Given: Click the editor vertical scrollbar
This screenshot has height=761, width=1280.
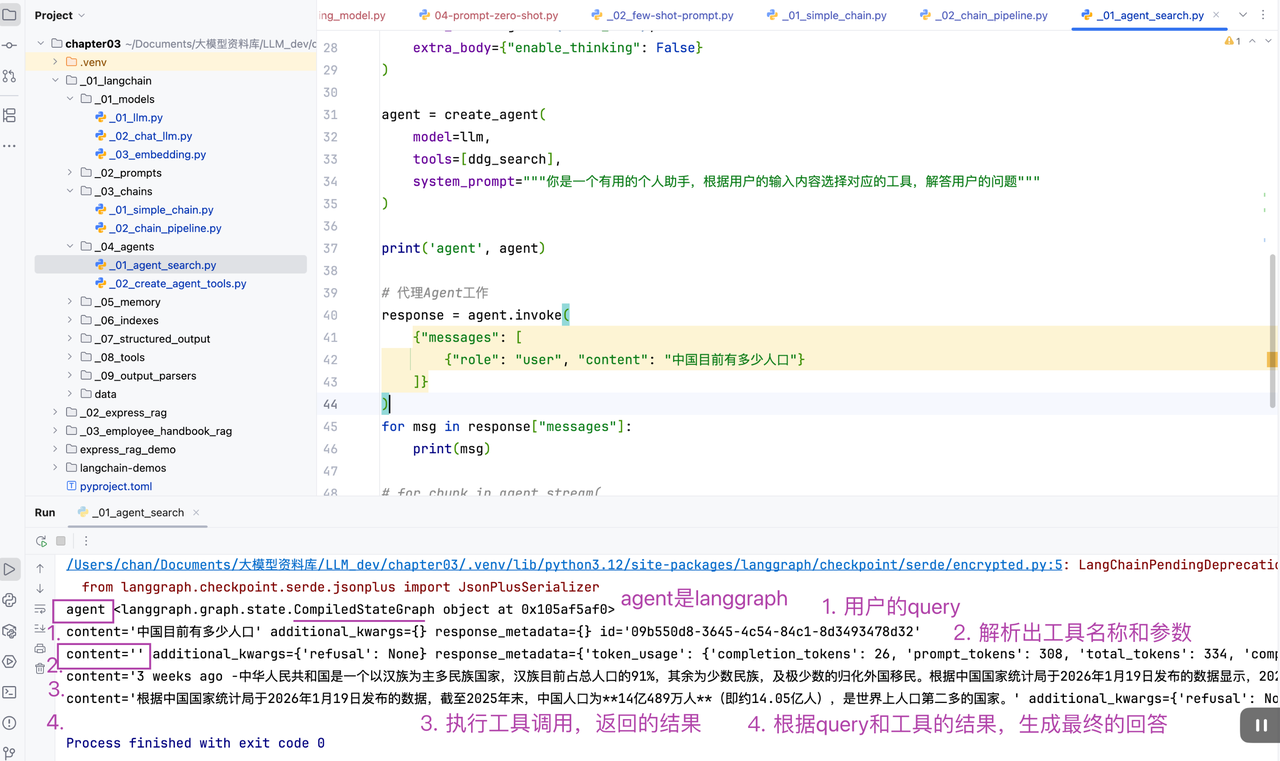Looking at the screenshot, I should click(1273, 330).
